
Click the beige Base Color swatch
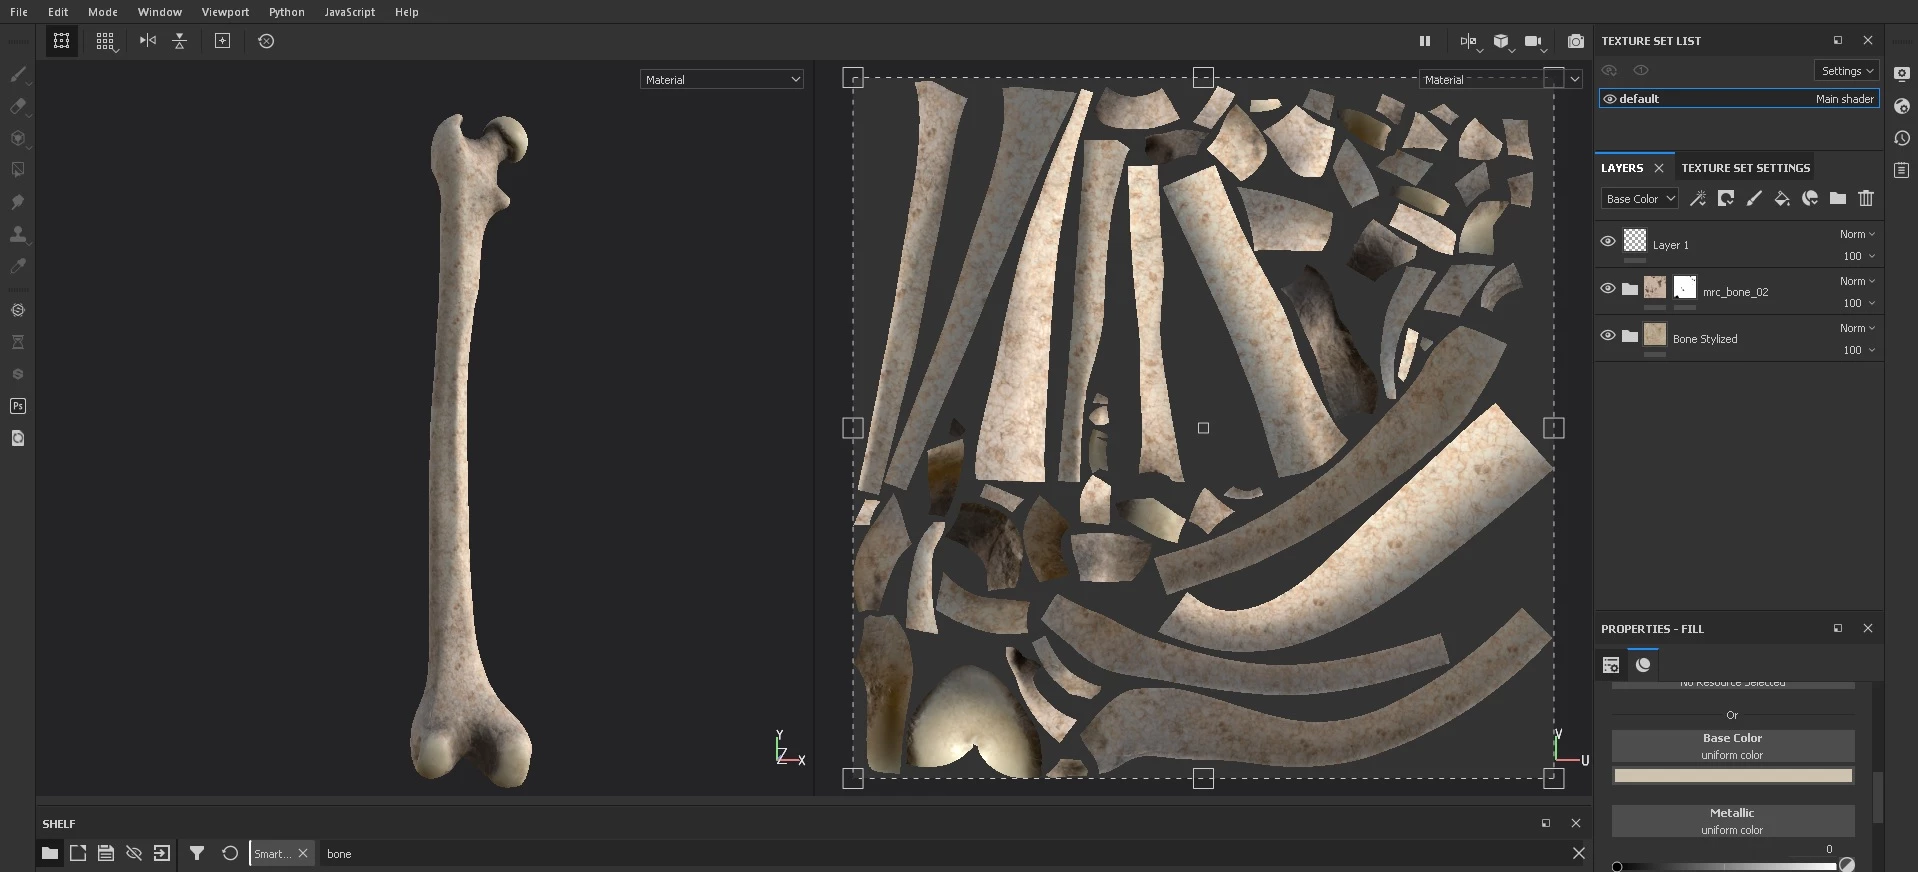click(x=1732, y=775)
